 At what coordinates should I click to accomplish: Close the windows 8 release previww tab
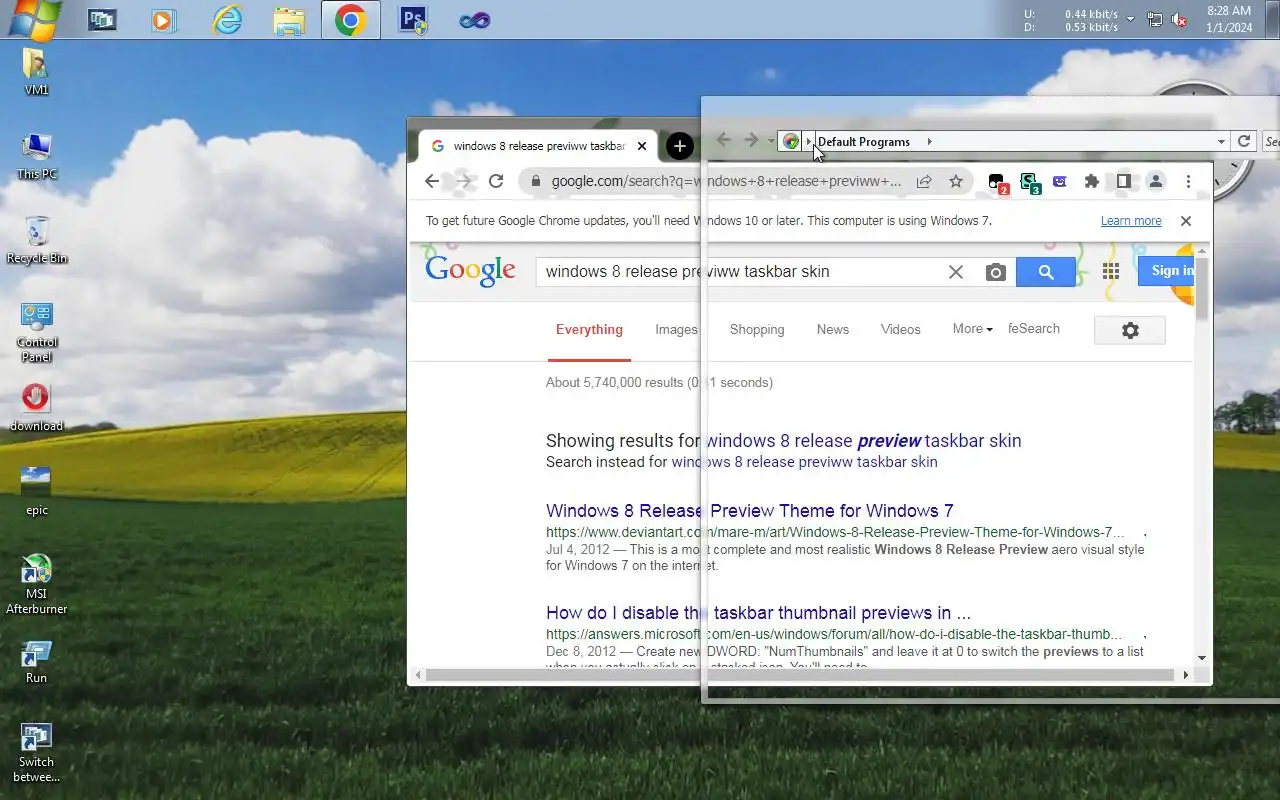click(642, 146)
